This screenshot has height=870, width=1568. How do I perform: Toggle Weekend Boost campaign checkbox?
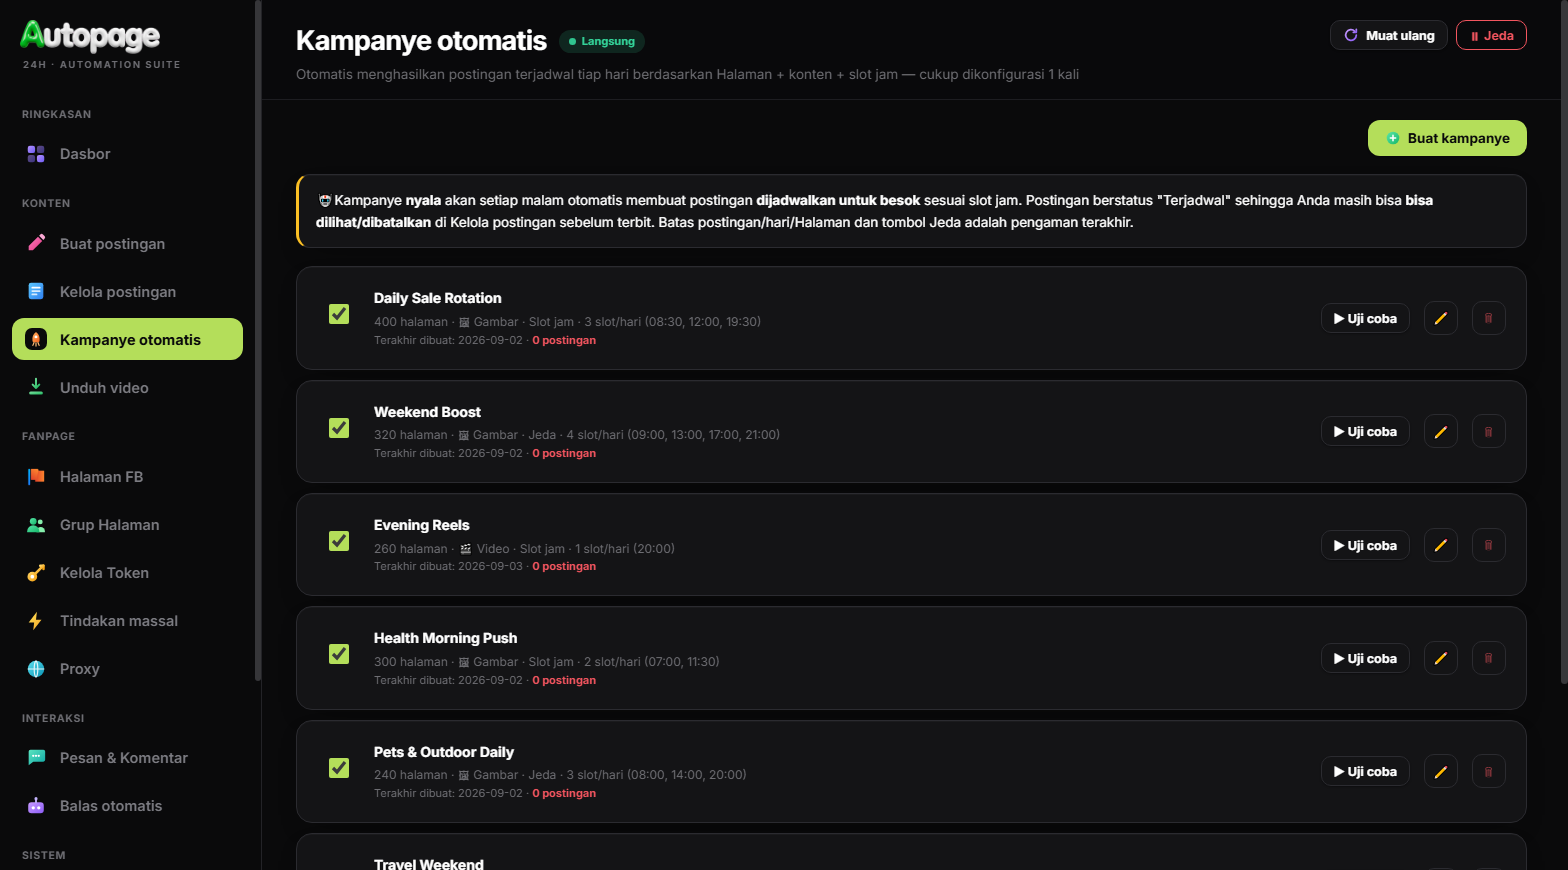[x=339, y=428]
